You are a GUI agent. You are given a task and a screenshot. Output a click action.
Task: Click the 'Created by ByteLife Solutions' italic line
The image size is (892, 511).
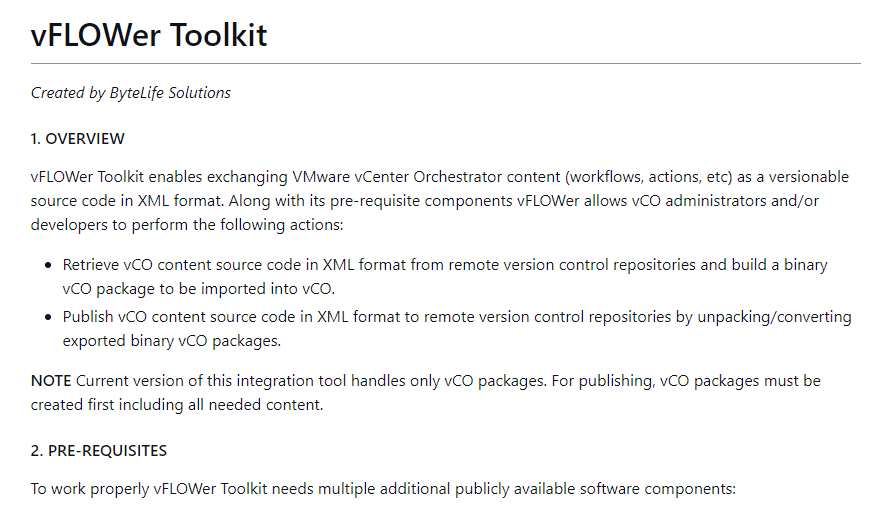(130, 93)
